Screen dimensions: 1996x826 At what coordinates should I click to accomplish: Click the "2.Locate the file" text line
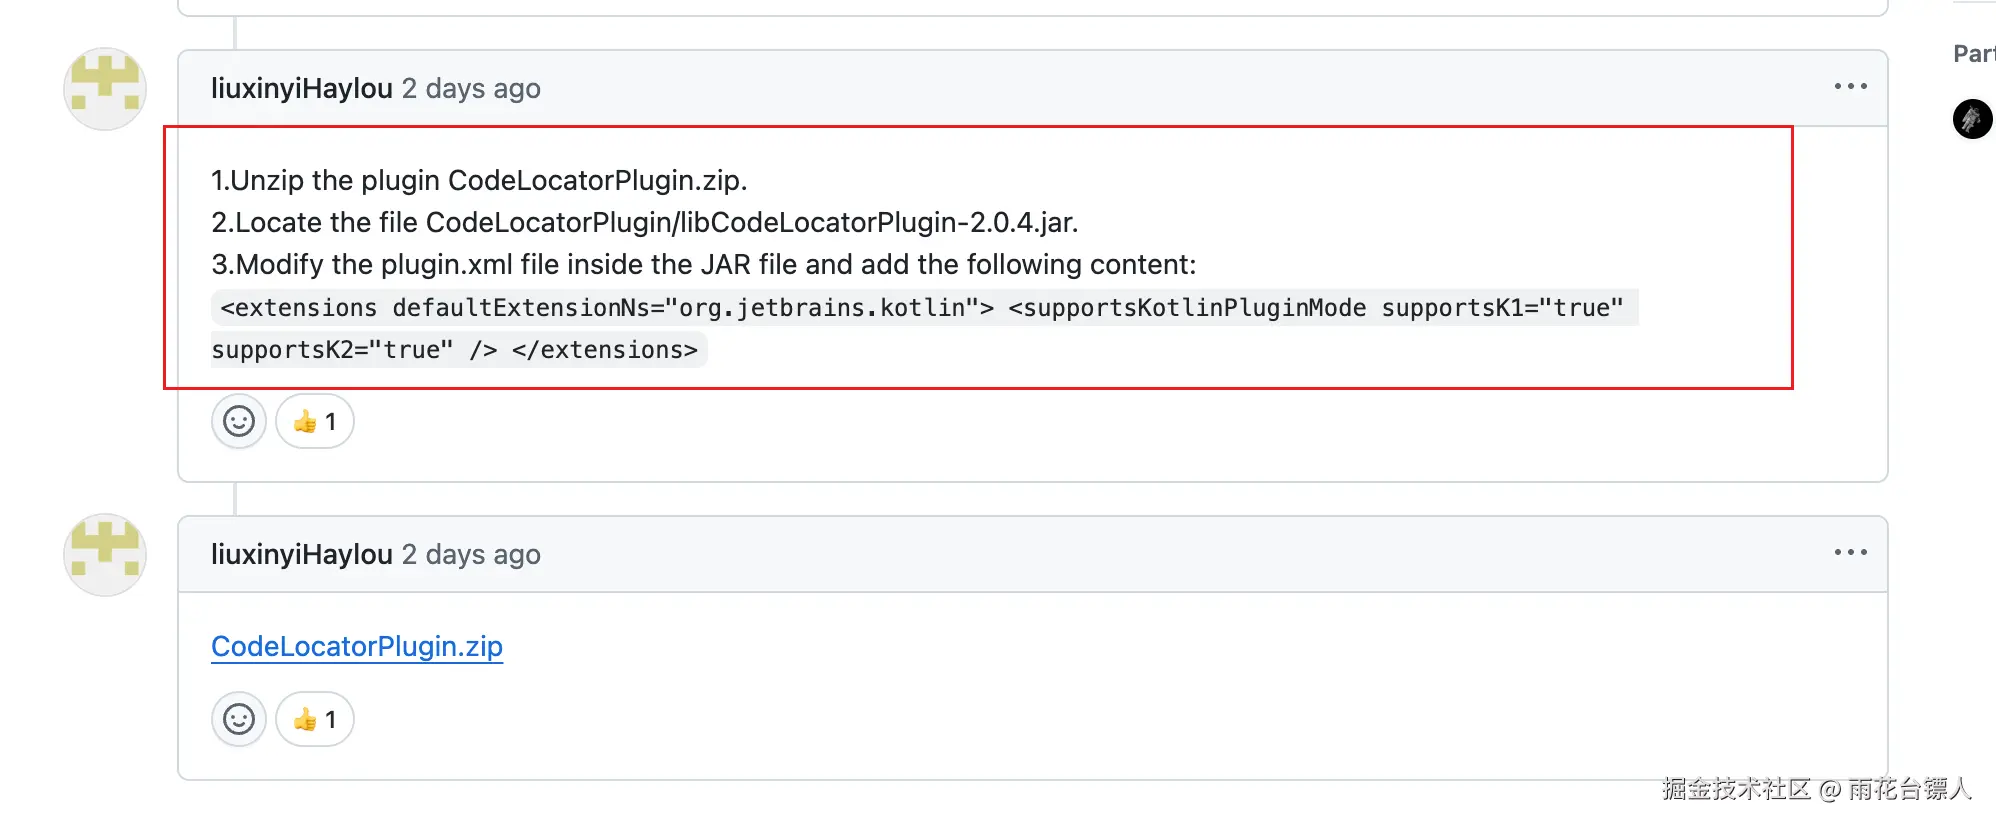click(644, 222)
